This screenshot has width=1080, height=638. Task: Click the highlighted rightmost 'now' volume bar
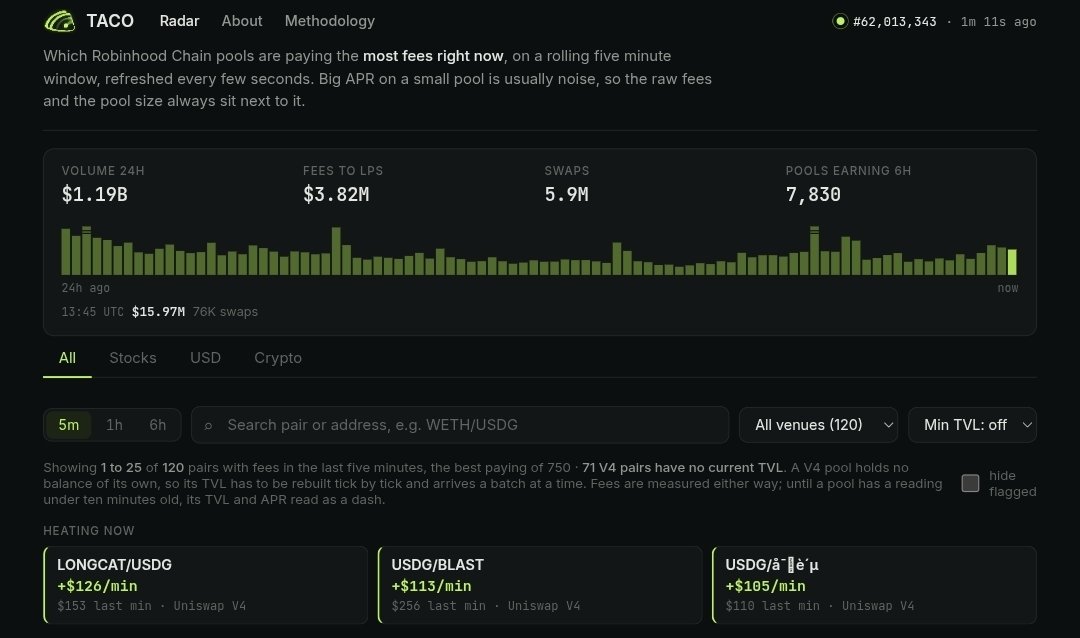click(x=1012, y=263)
